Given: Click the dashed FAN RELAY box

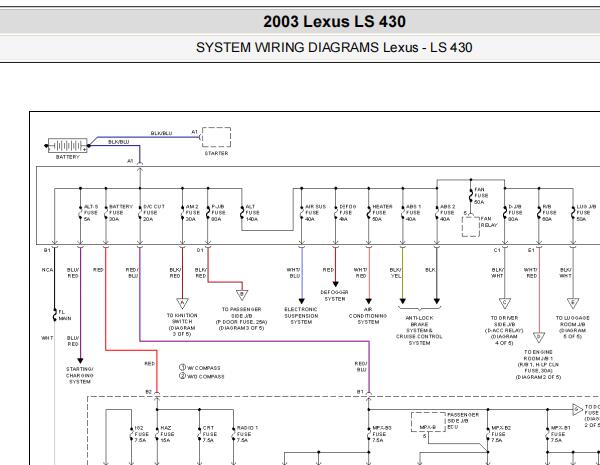Looking at the screenshot, I should coord(471,226).
